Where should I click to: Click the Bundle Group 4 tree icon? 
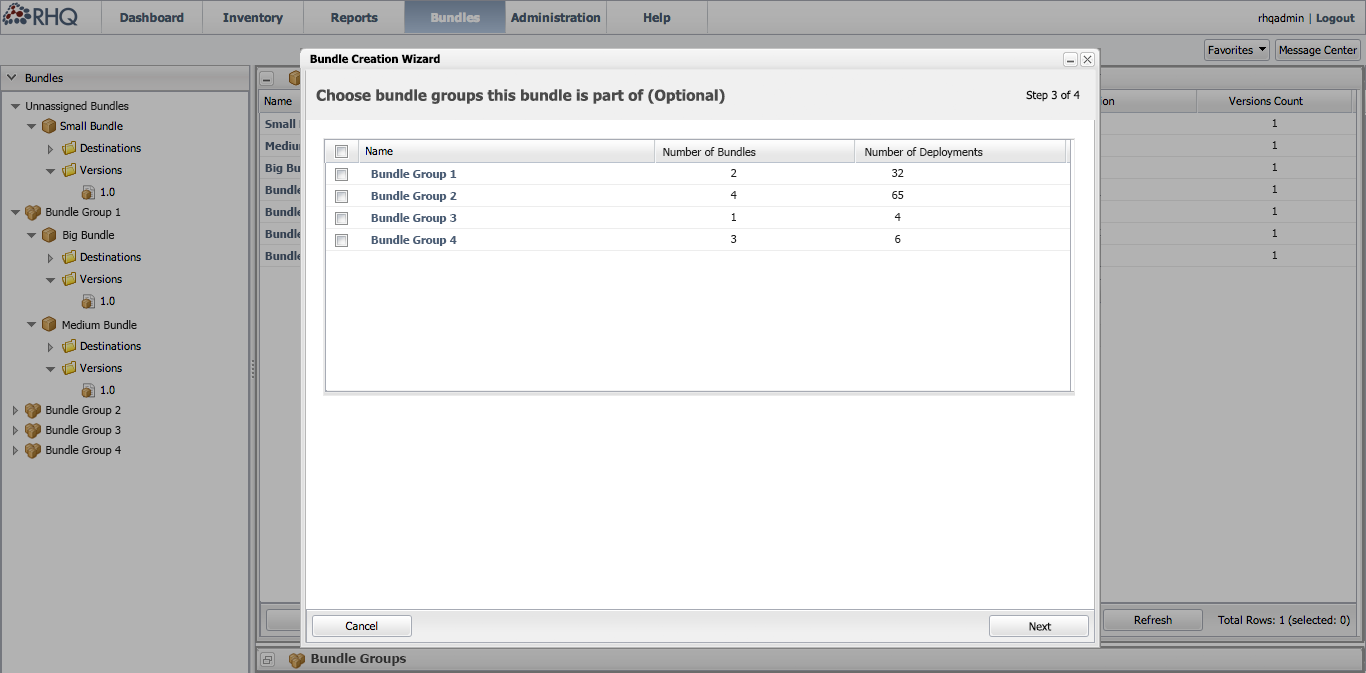coord(33,451)
